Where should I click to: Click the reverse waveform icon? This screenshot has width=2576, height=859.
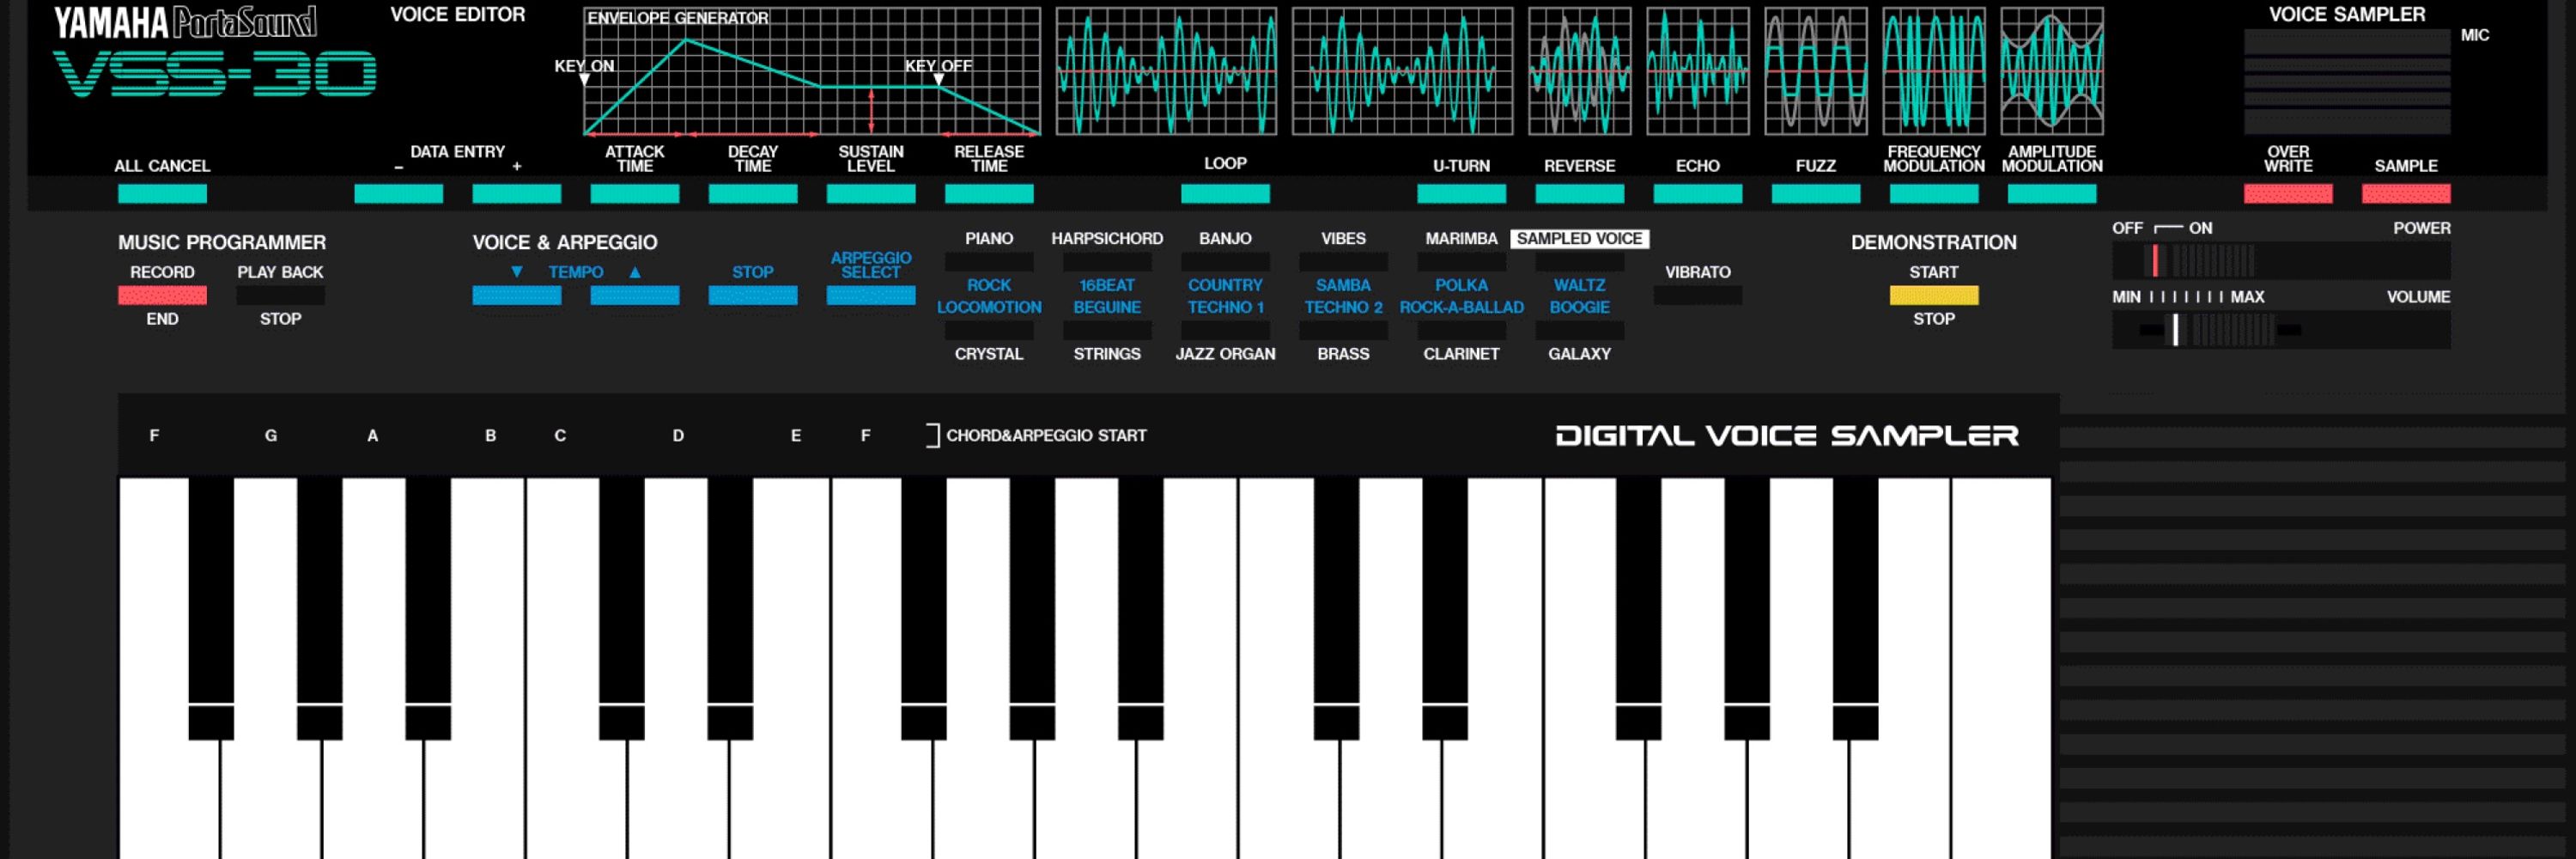1579,71
